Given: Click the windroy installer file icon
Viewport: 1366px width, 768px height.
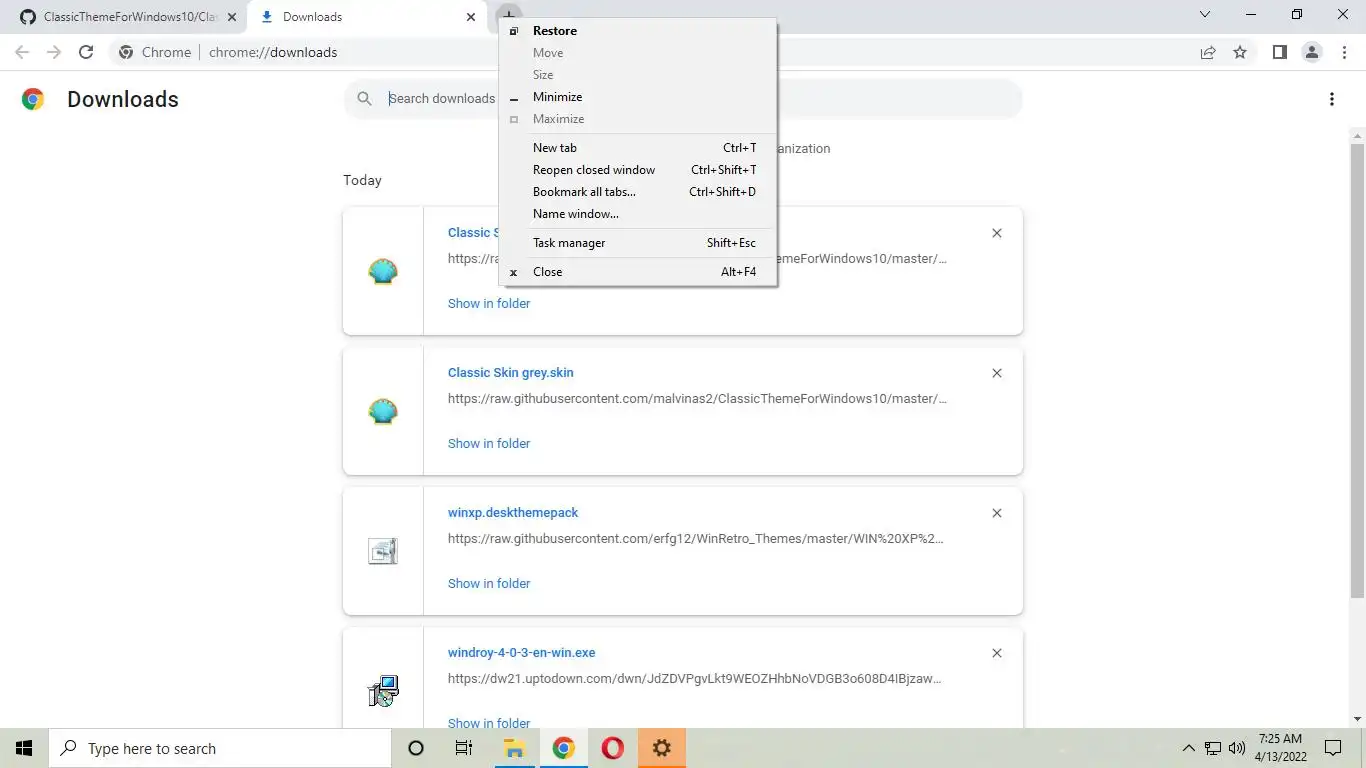Looking at the screenshot, I should coord(383,691).
